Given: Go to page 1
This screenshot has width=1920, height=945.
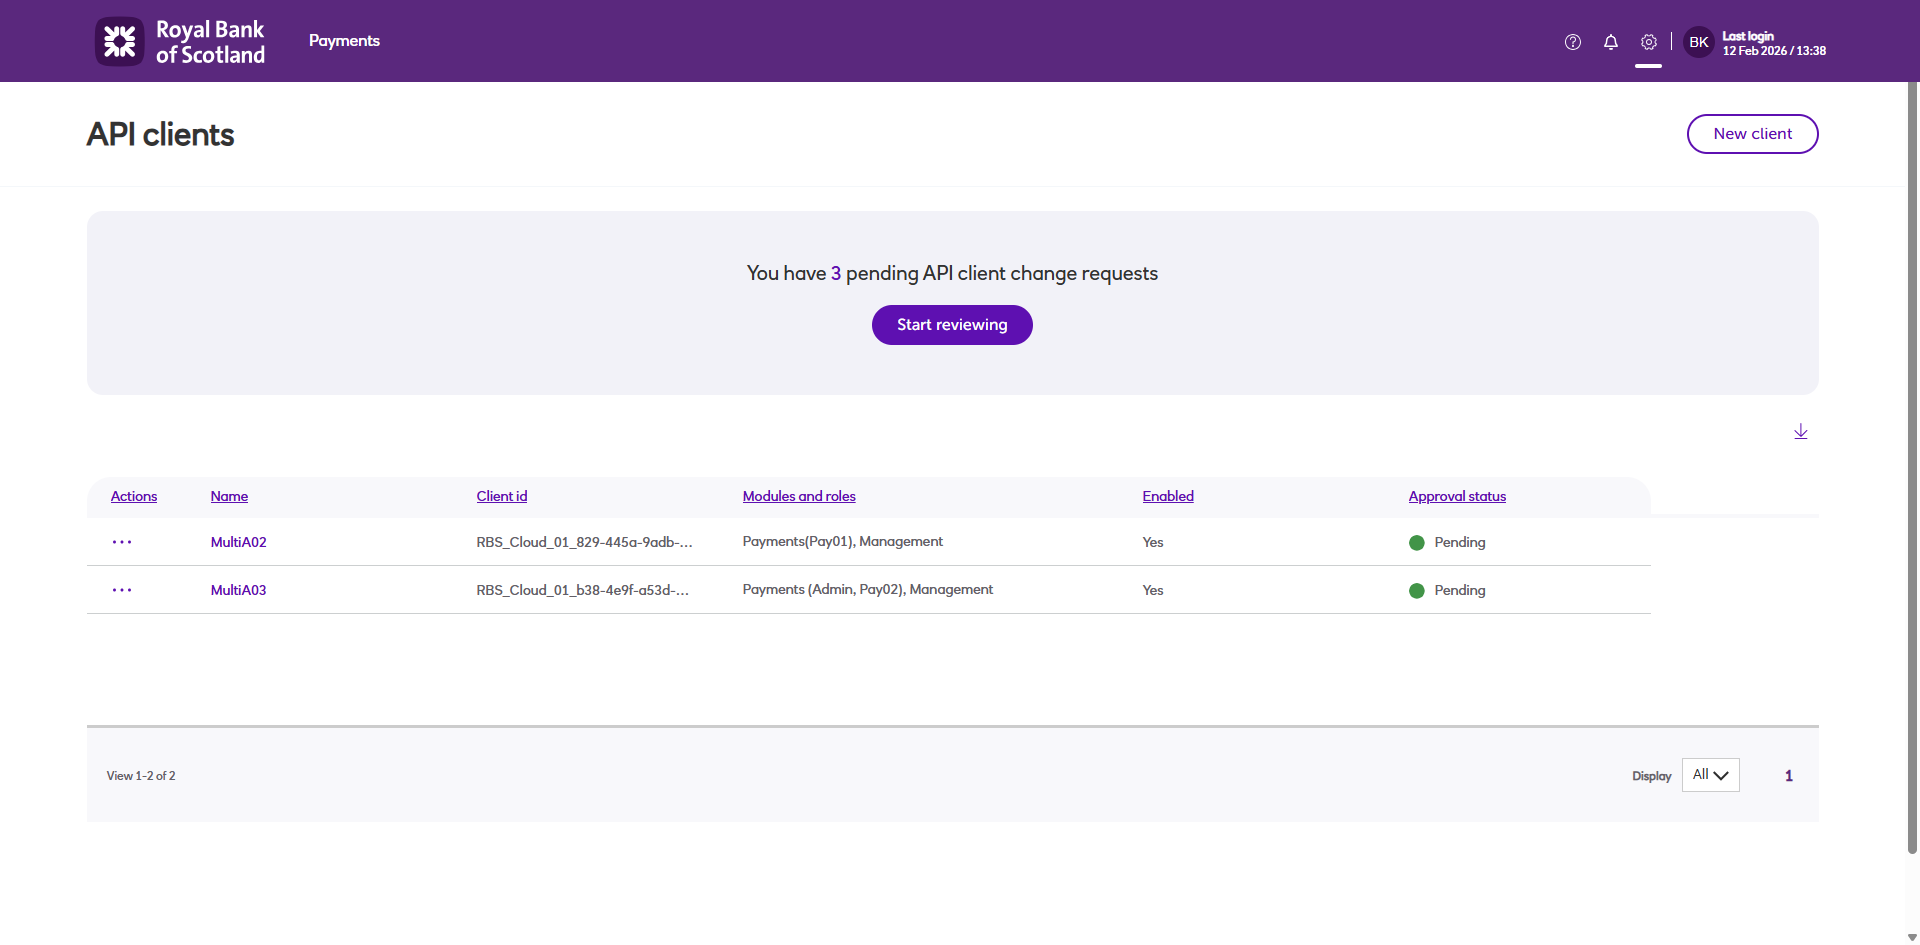Looking at the screenshot, I should [x=1789, y=776].
